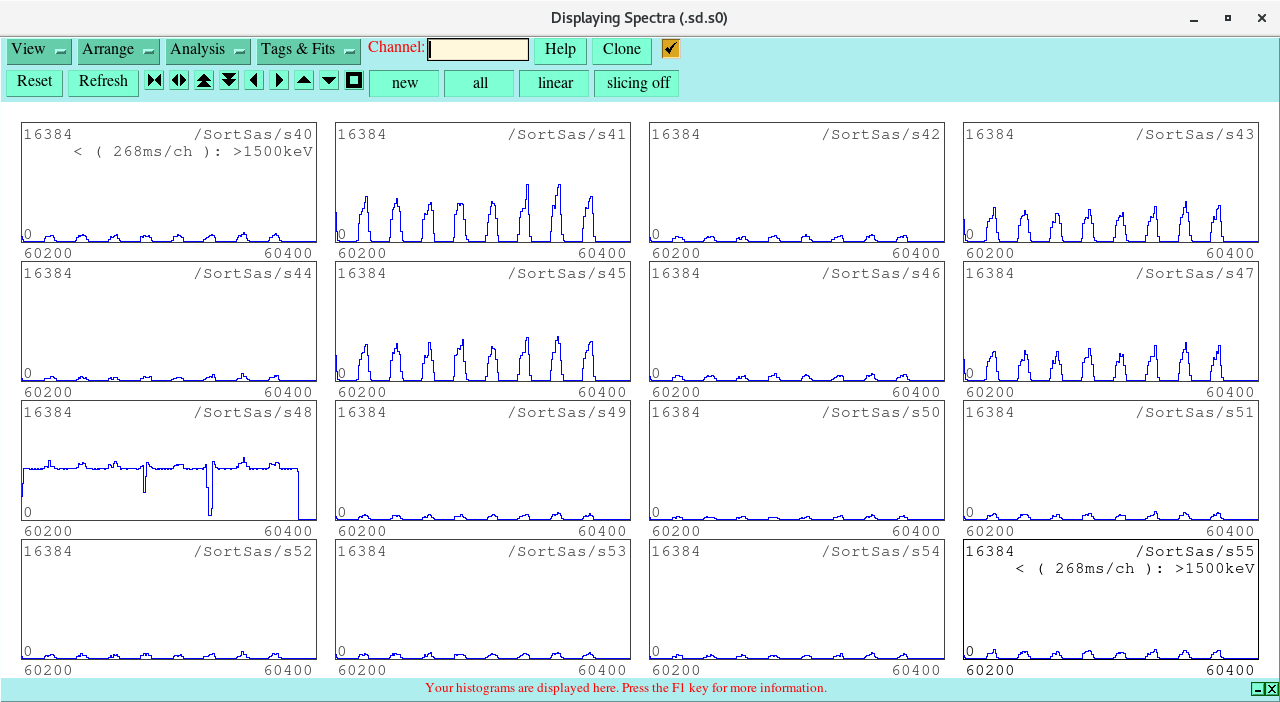Toggle the 'slicing off' button
This screenshot has width=1280, height=702.
click(x=637, y=83)
